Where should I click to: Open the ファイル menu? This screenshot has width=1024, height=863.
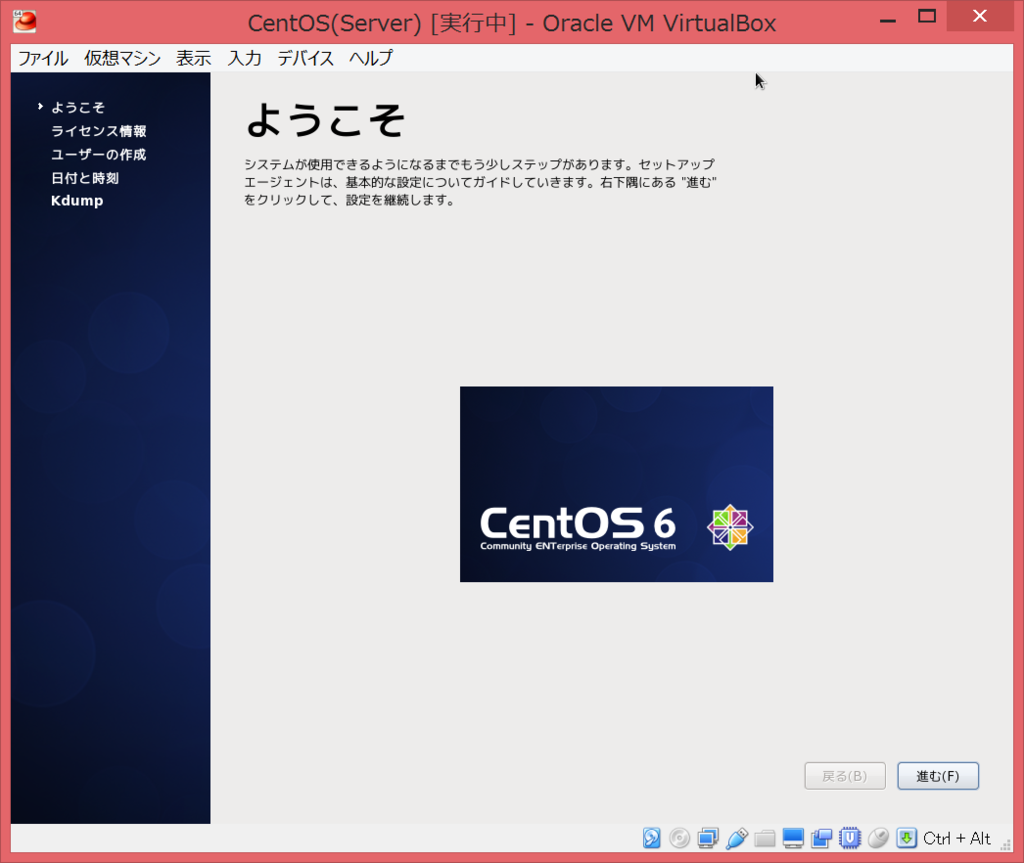pyautogui.click(x=43, y=58)
